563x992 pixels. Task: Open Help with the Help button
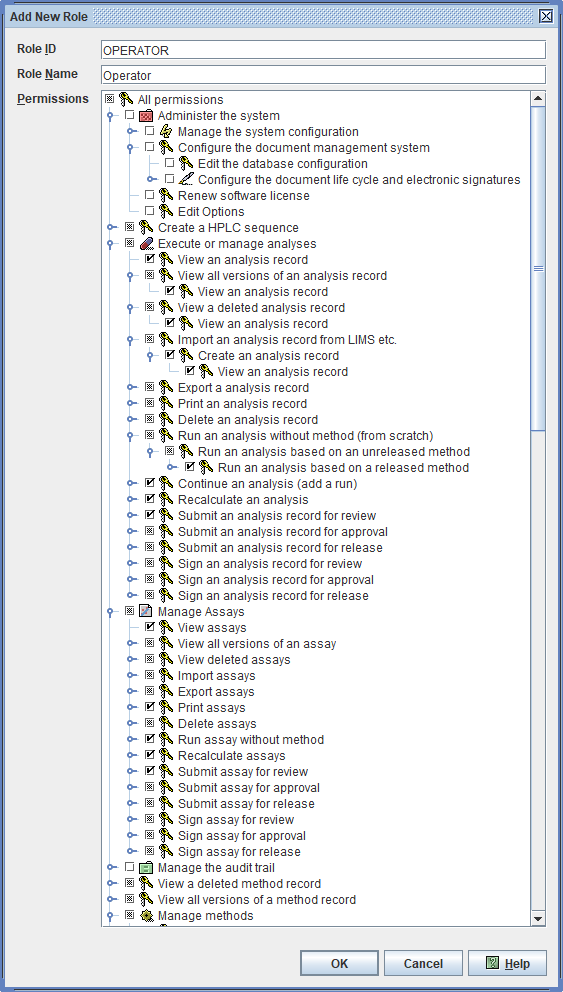pyautogui.click(x=507, y=964)
